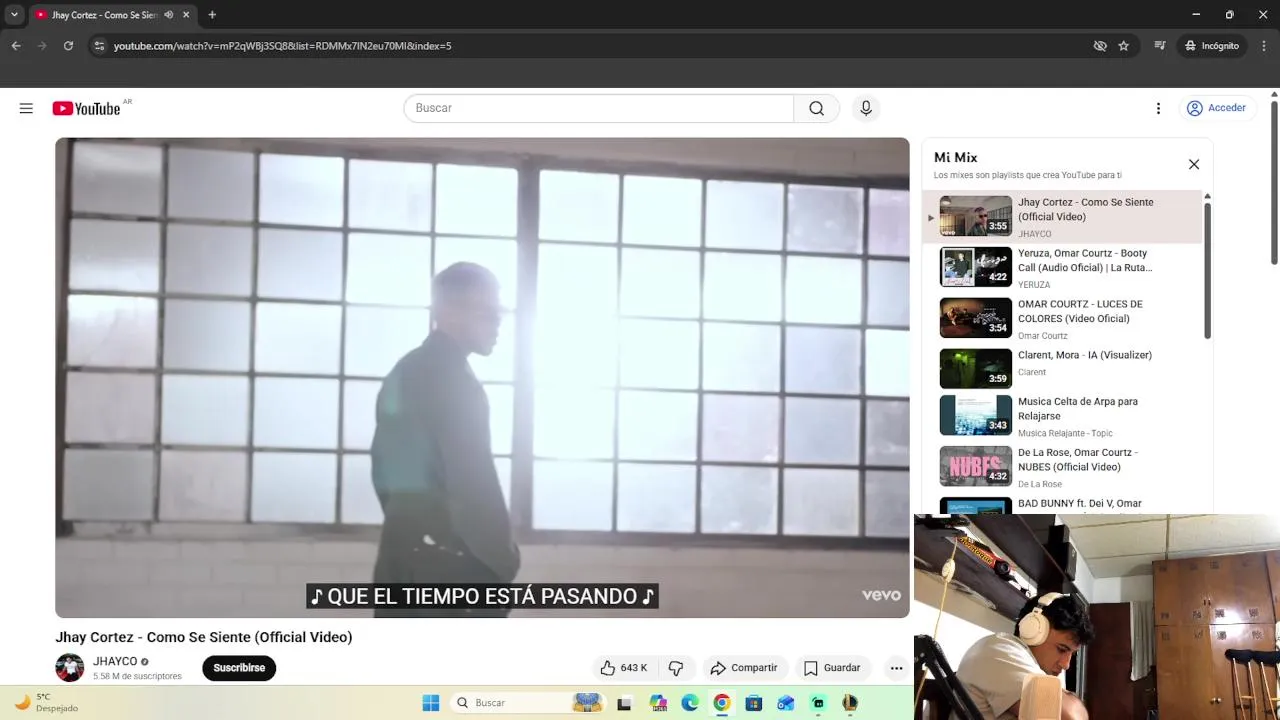Save the video with Guardar
The image size is (1280, 720).
click(832, 668)
